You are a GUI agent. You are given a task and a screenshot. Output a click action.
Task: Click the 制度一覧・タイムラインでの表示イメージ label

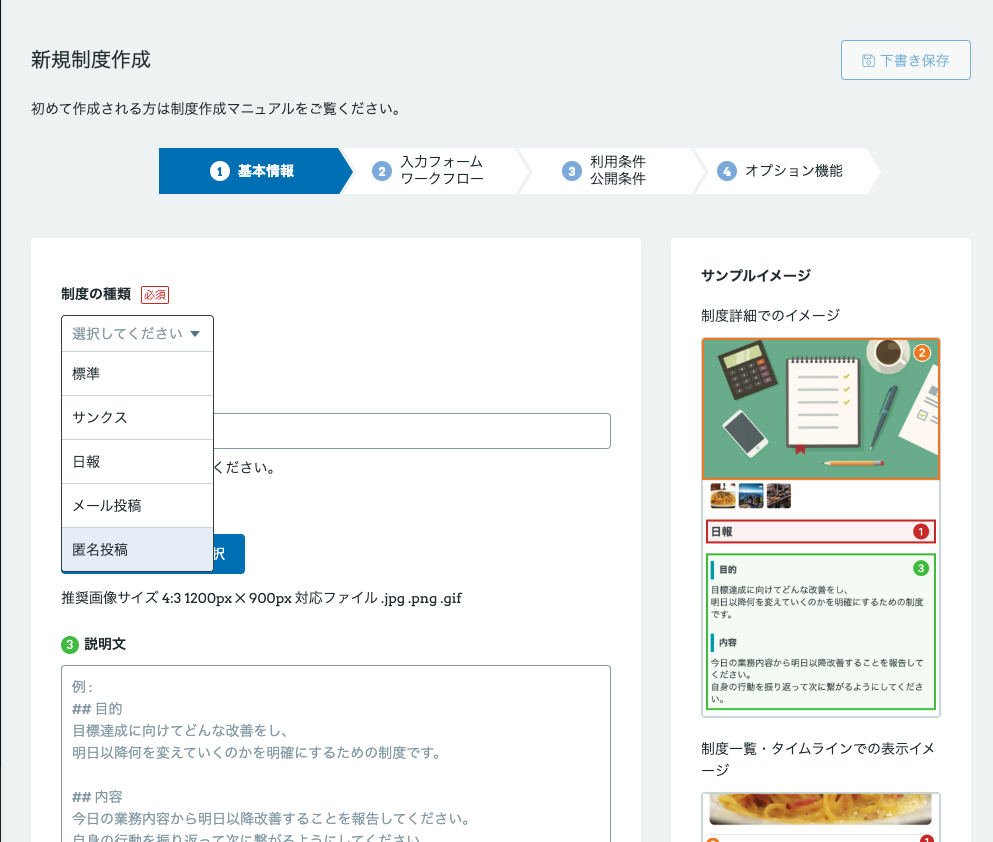tap(818, 759)
